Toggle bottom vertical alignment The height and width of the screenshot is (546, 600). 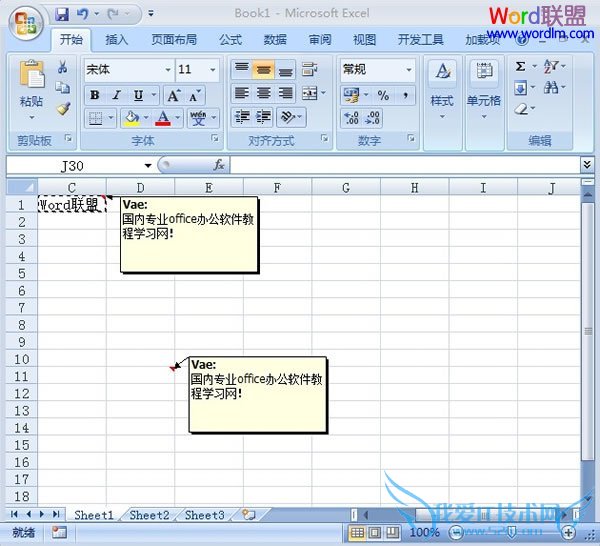click(x=285, y=69)
